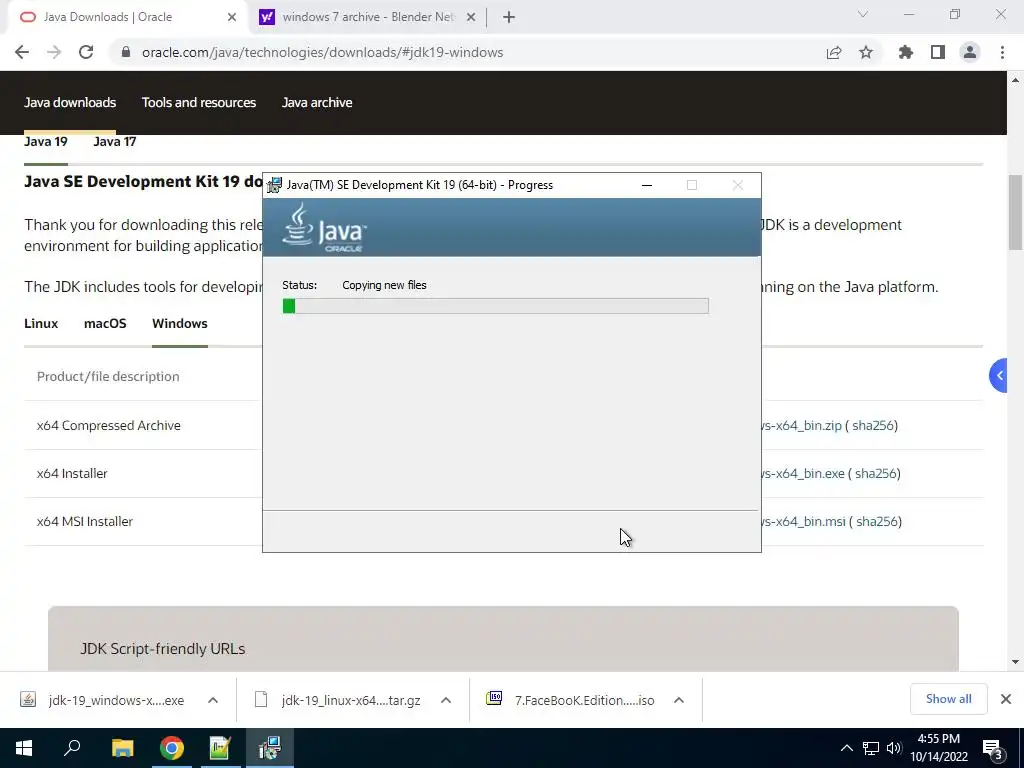Minimize the Java installer window
This screenshot has height=768, width=1024.
point(647,185)
